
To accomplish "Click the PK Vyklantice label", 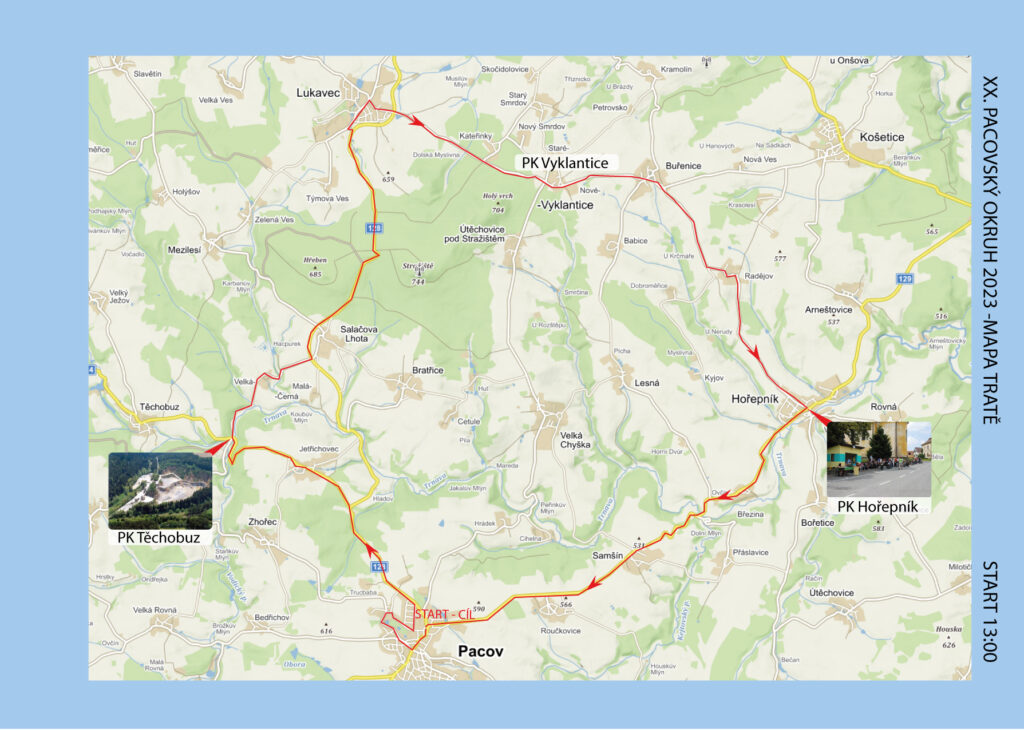I will pyautogui.click(x=565, y=163).
